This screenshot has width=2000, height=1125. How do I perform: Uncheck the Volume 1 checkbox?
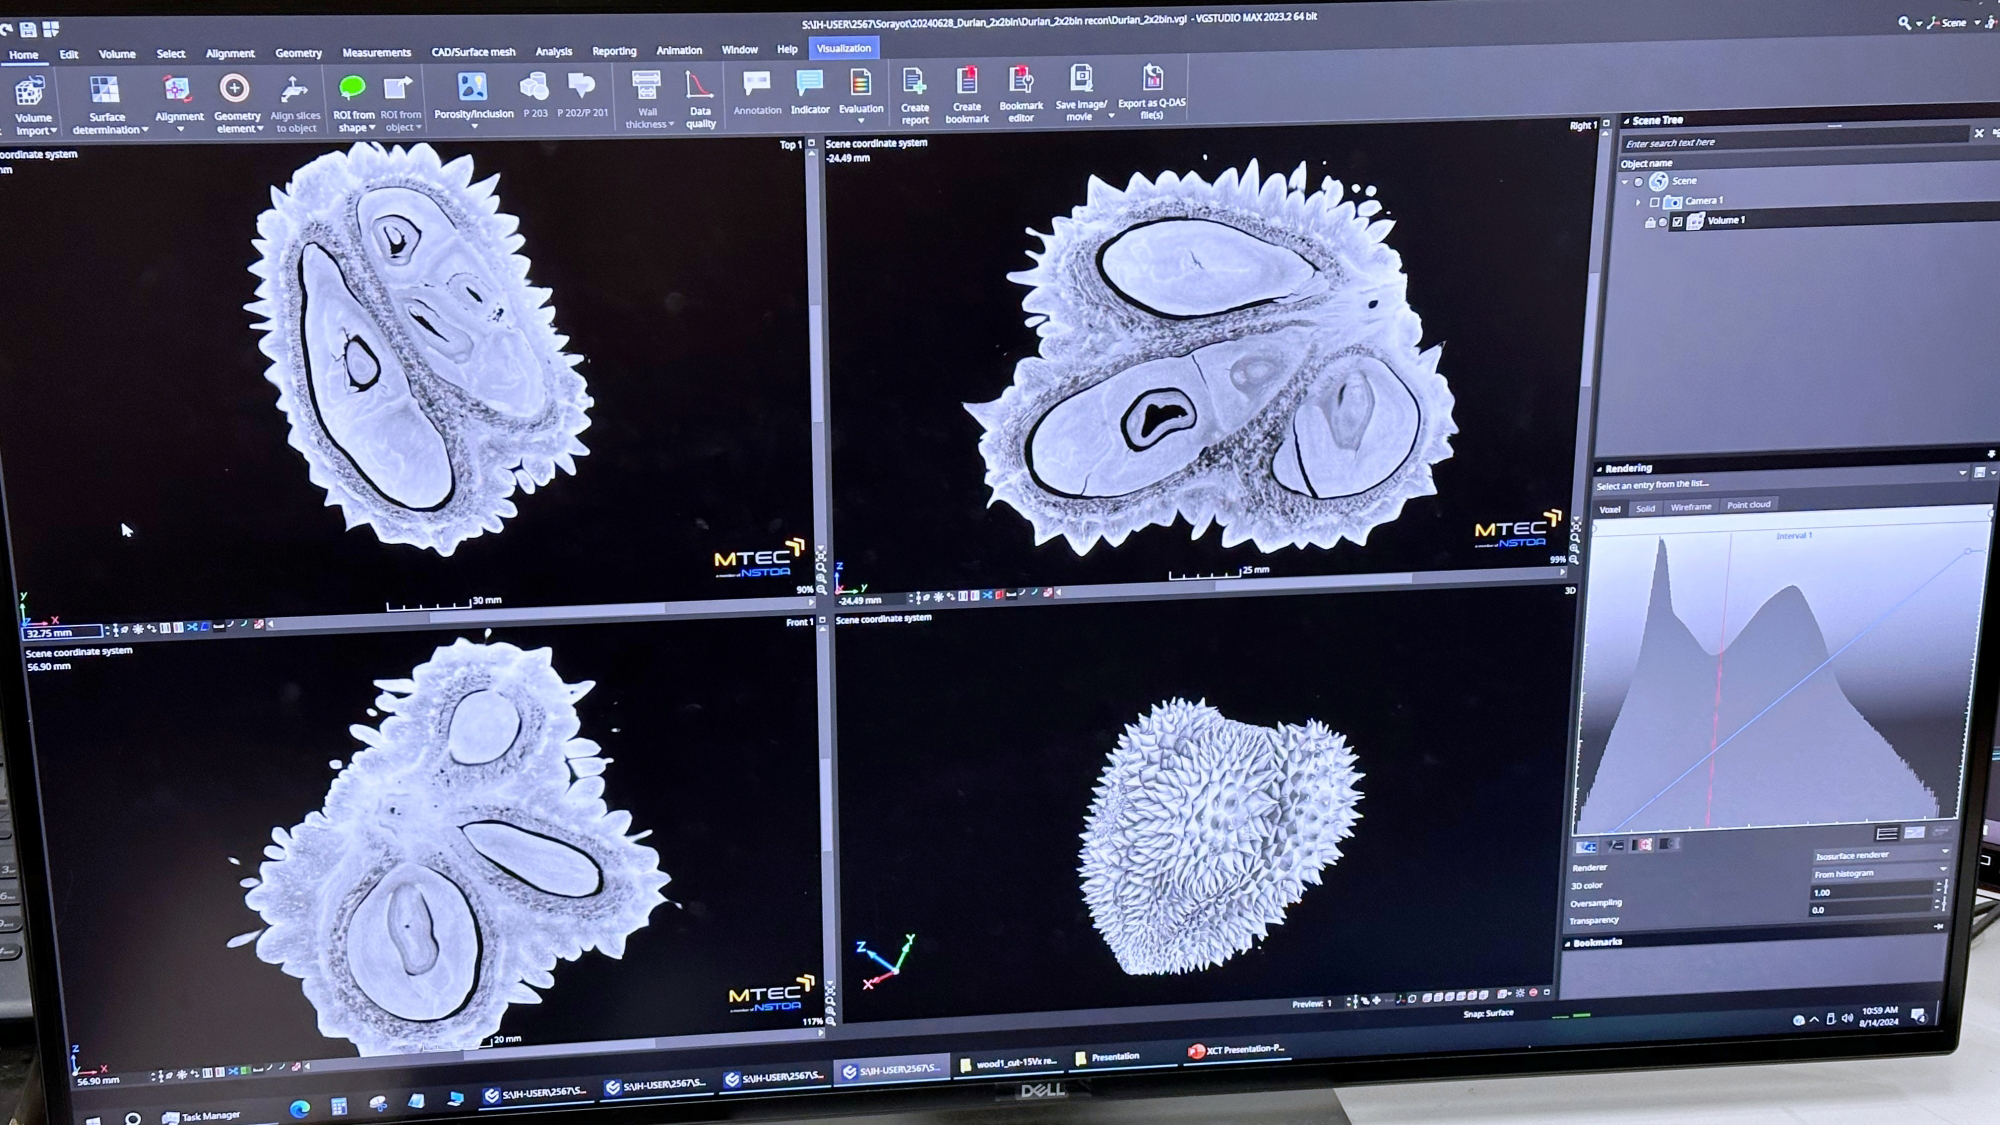1677,222
